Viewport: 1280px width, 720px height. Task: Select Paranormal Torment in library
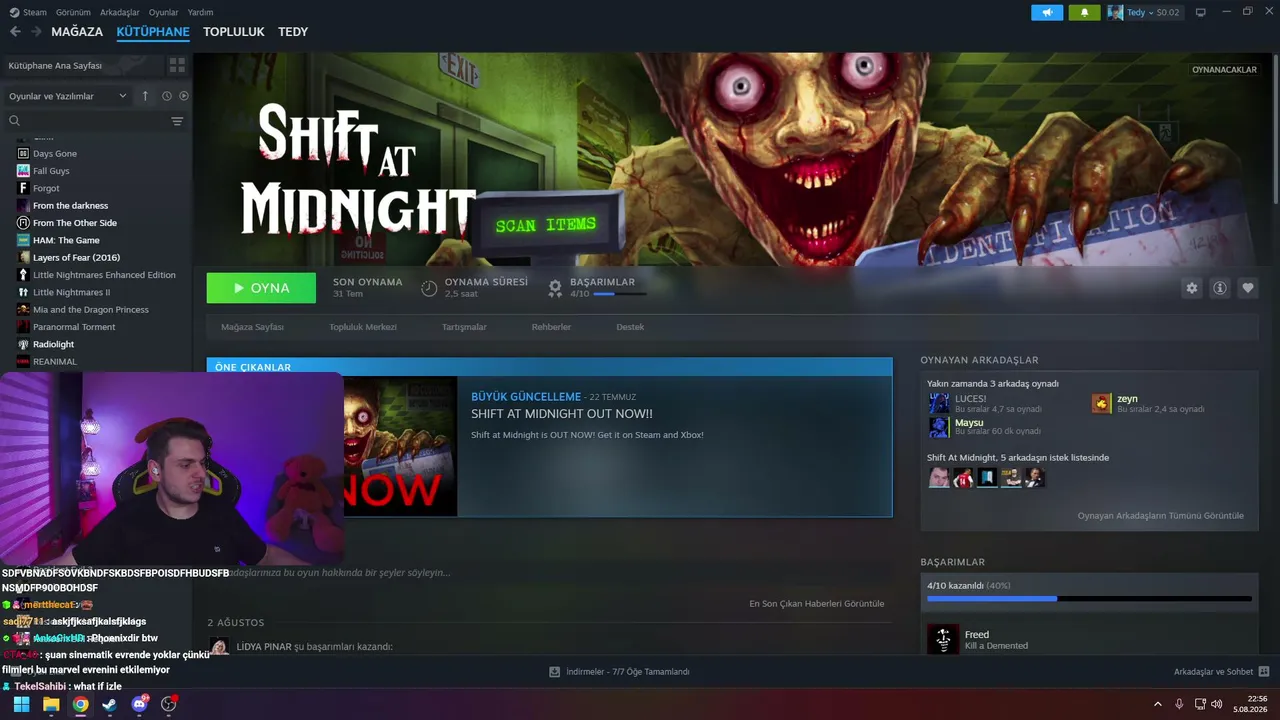74,327
